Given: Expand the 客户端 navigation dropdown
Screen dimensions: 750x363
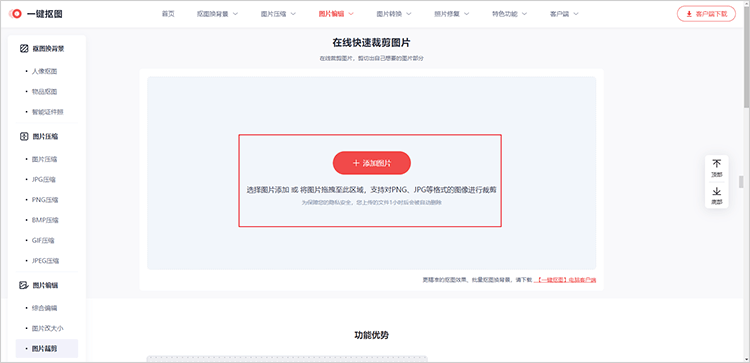Looking at the screenshot, I should point(564,14).
